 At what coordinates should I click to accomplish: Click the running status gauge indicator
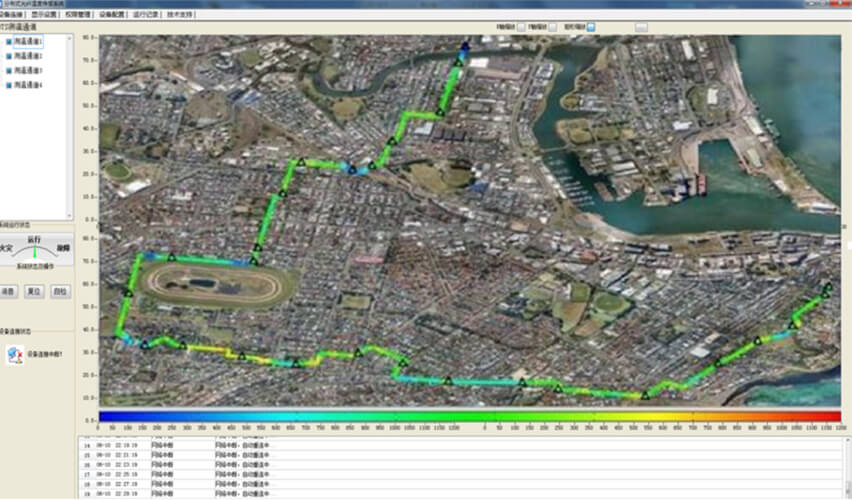pos(35,249)
